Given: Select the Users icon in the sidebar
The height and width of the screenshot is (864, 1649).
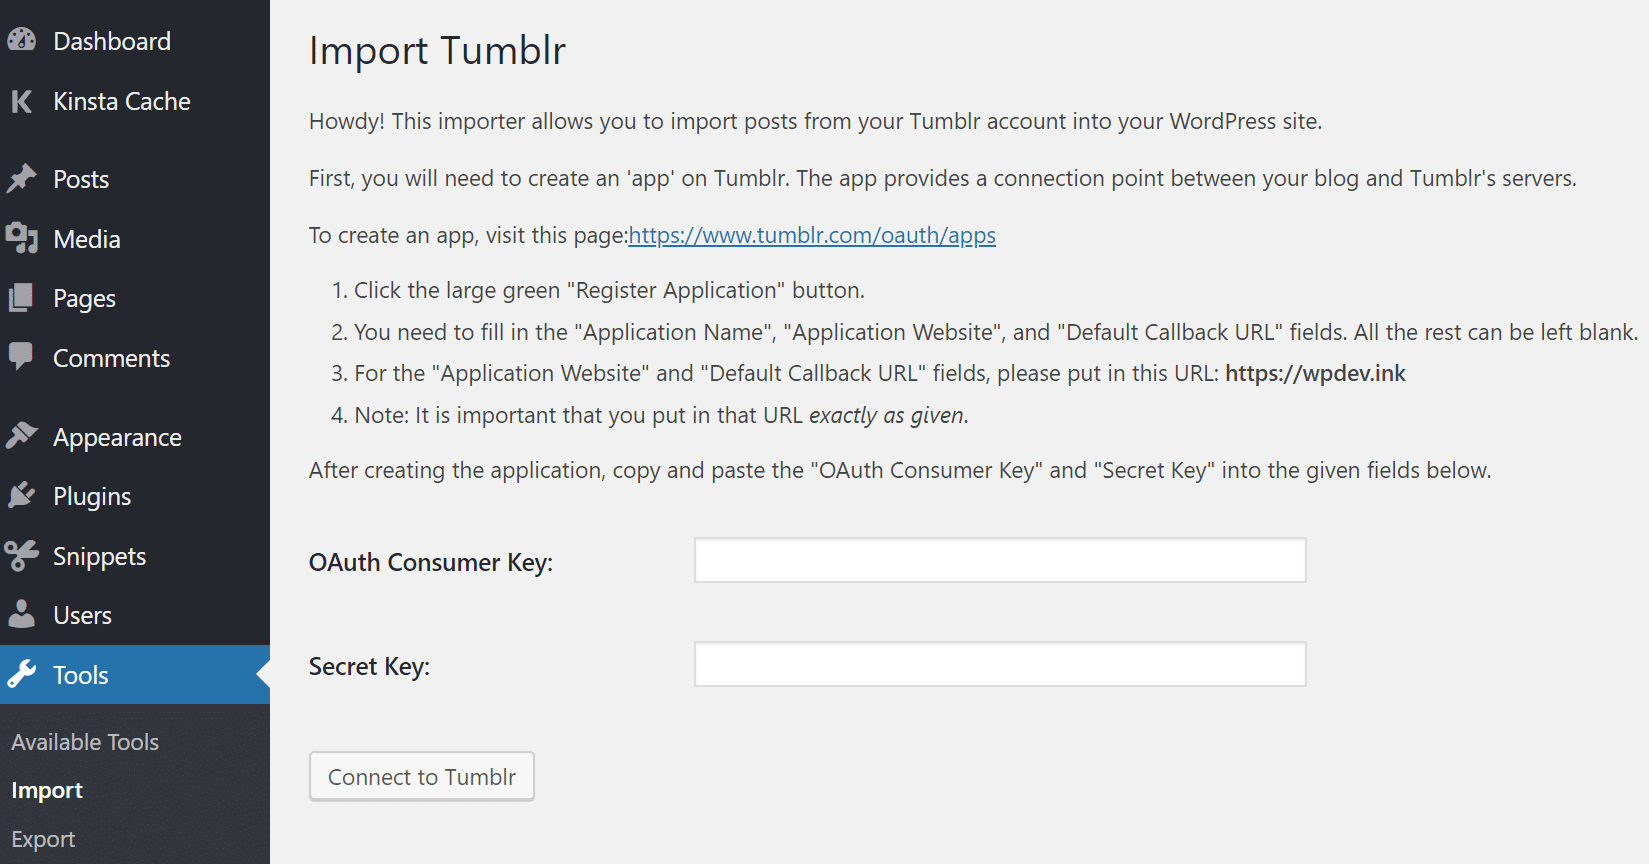Looking at the screenshot, I should 22,614.
